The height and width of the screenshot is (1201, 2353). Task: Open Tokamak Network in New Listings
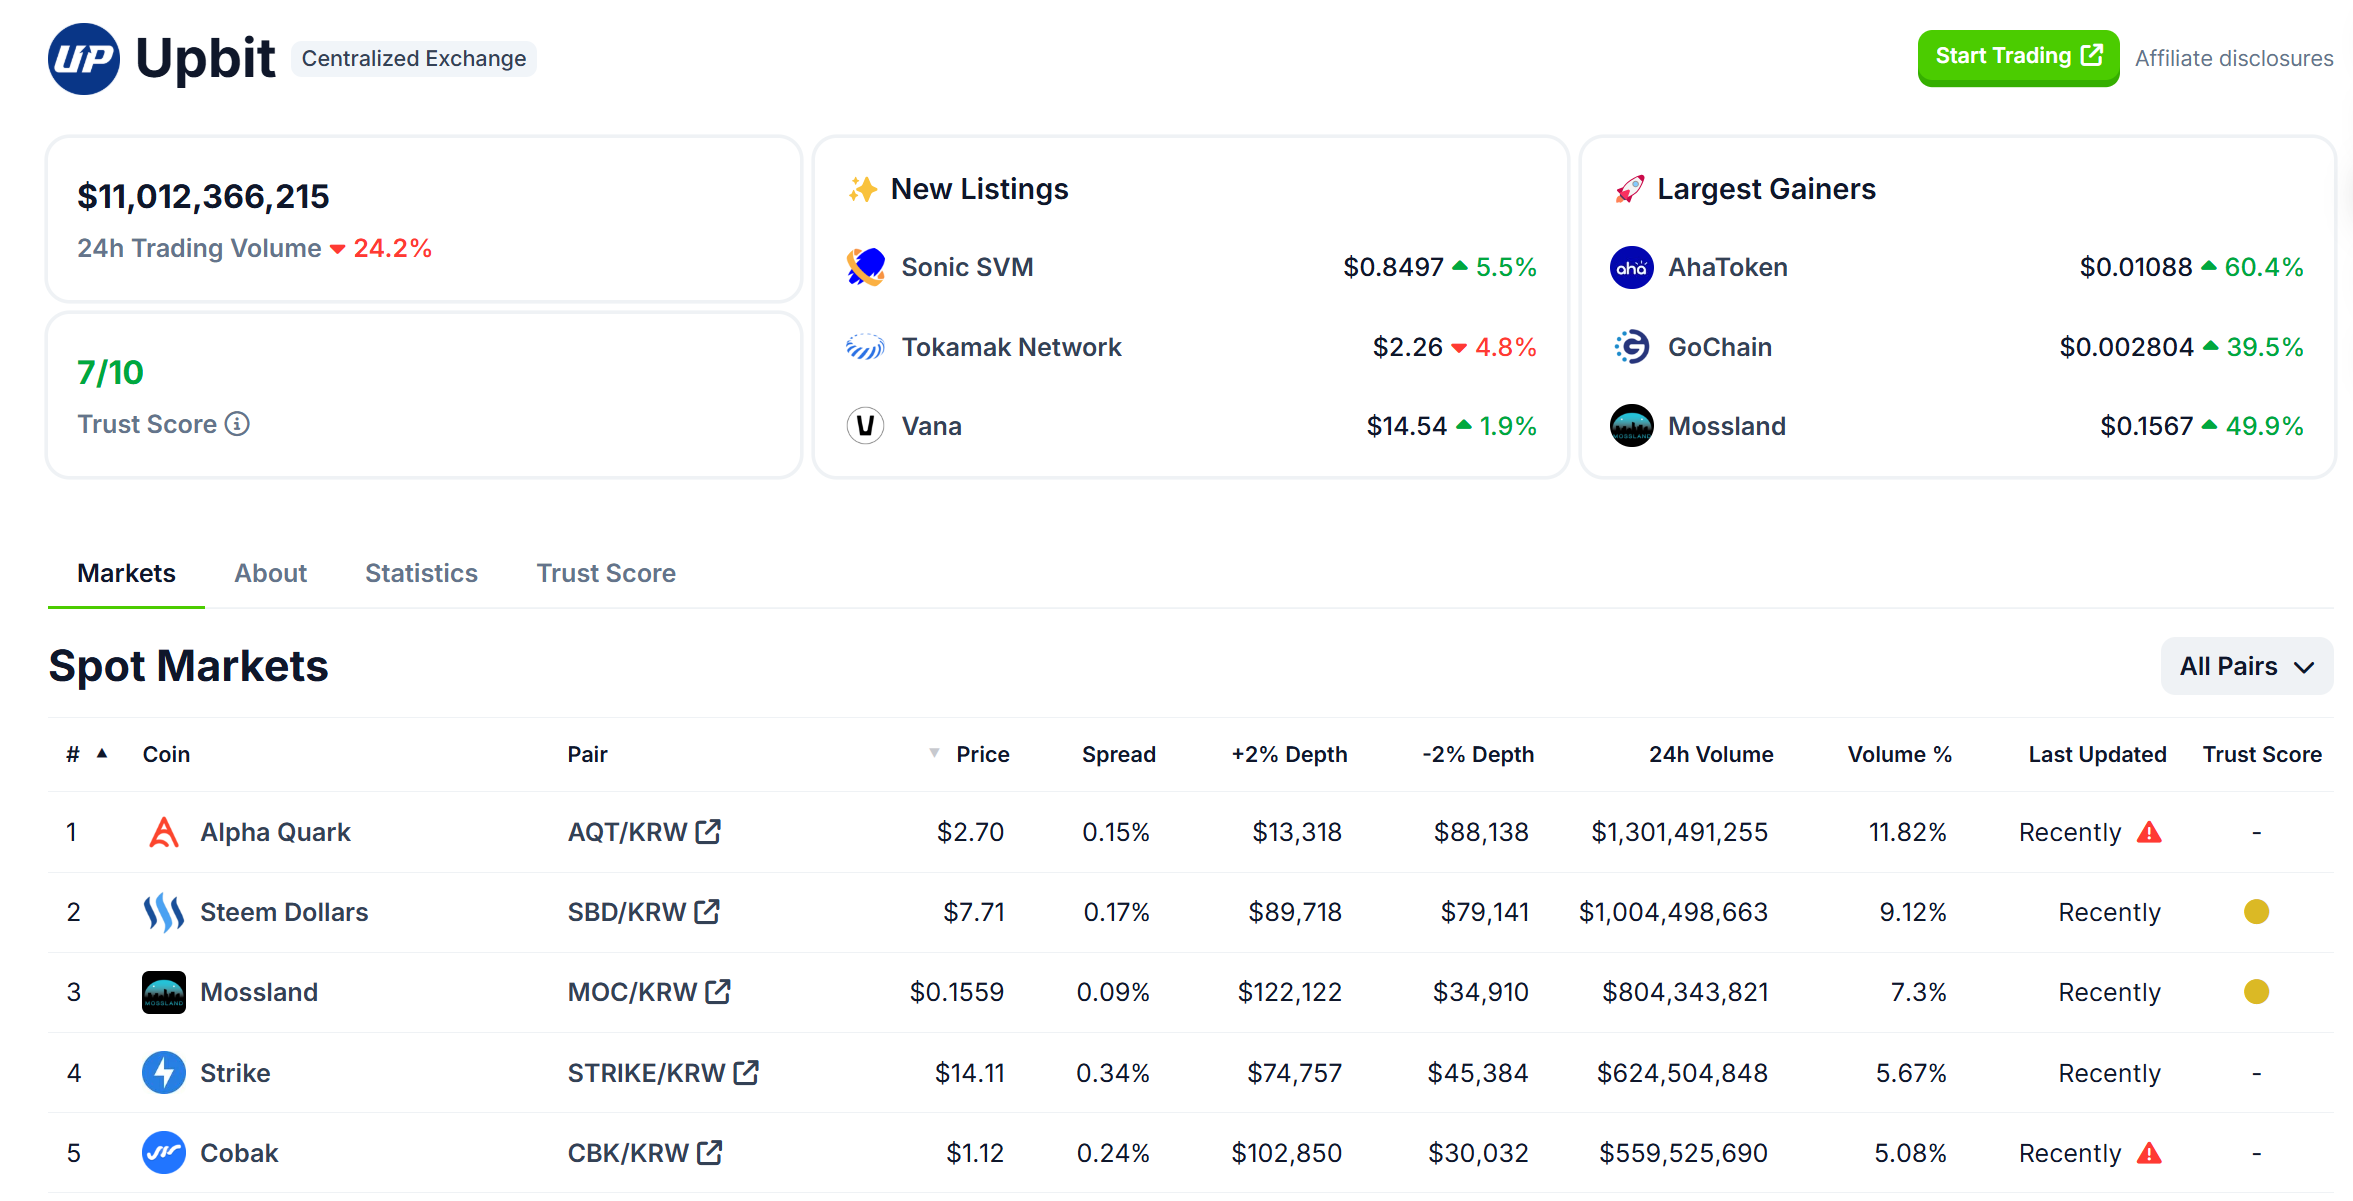pyautogui.click(x=1011, y=347)
